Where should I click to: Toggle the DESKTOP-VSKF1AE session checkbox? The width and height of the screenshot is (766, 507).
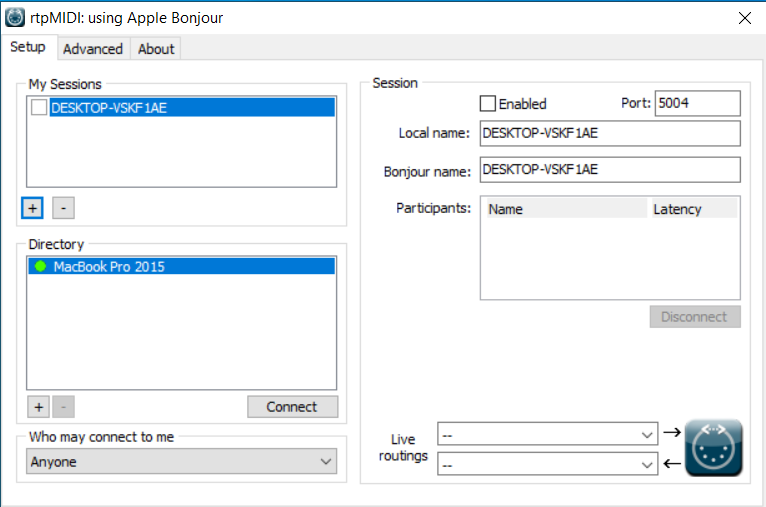[x=39, y=107]
